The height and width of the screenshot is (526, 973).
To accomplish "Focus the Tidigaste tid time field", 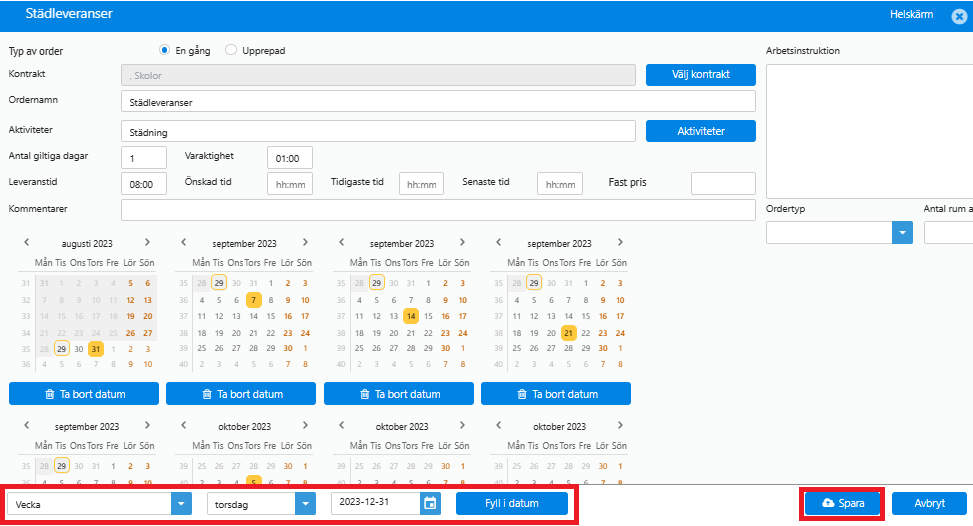I will pos(421,184).
